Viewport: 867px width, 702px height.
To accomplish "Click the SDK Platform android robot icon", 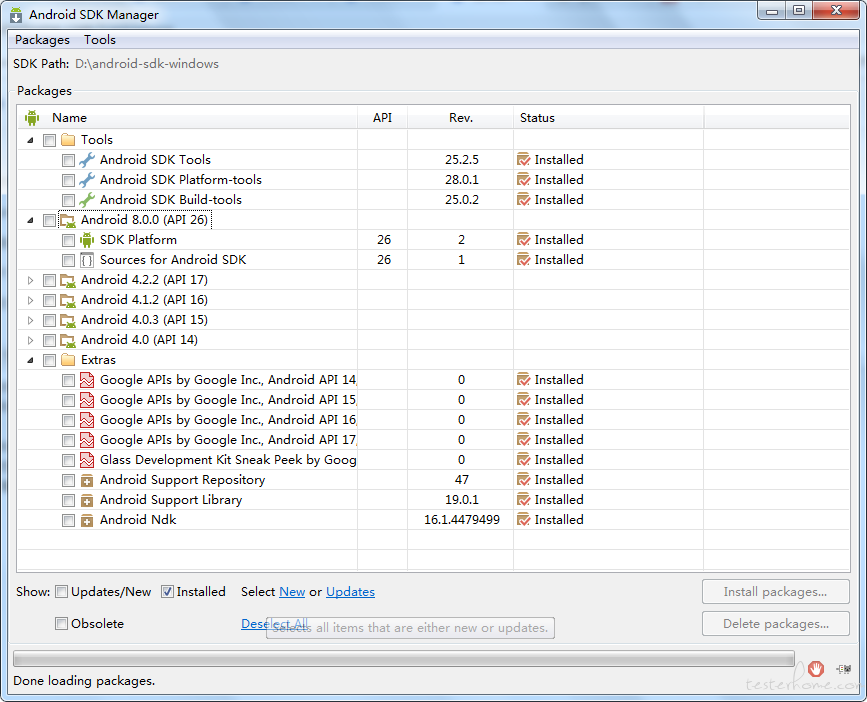I will [87, 240].
